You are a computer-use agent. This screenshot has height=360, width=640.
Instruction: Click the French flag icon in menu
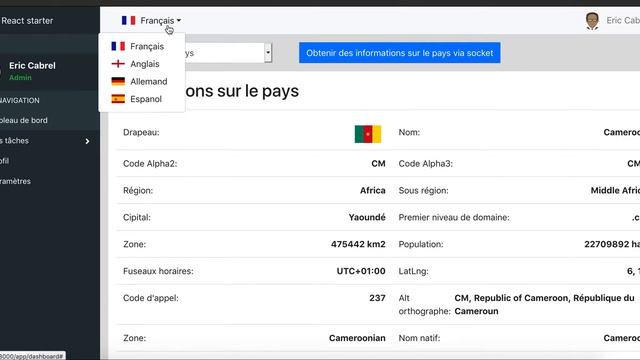pyautogui.click(x=118, y=47)
